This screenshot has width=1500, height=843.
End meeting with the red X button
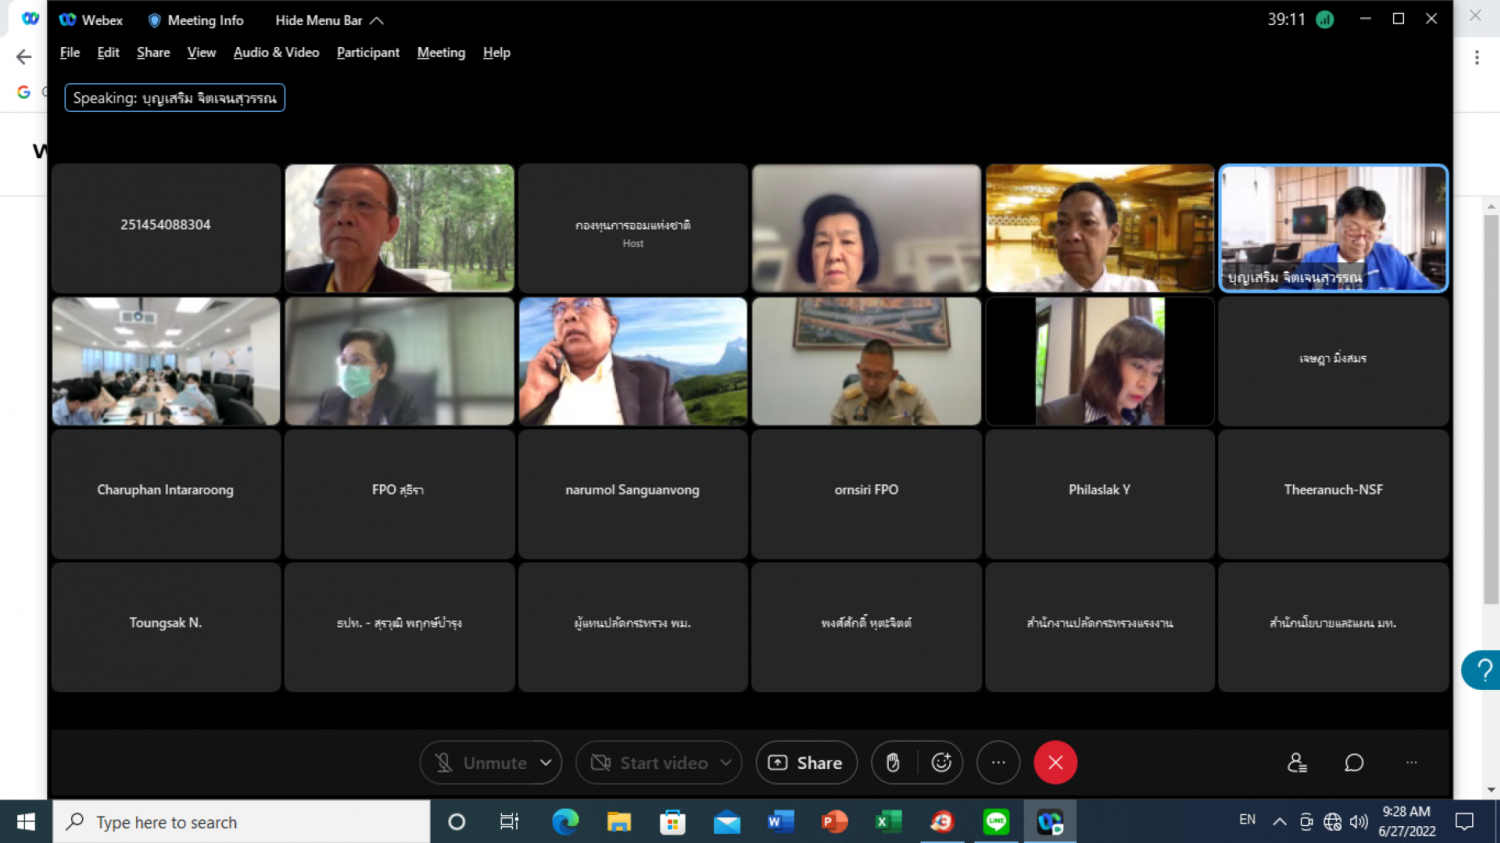[1055, 763]
